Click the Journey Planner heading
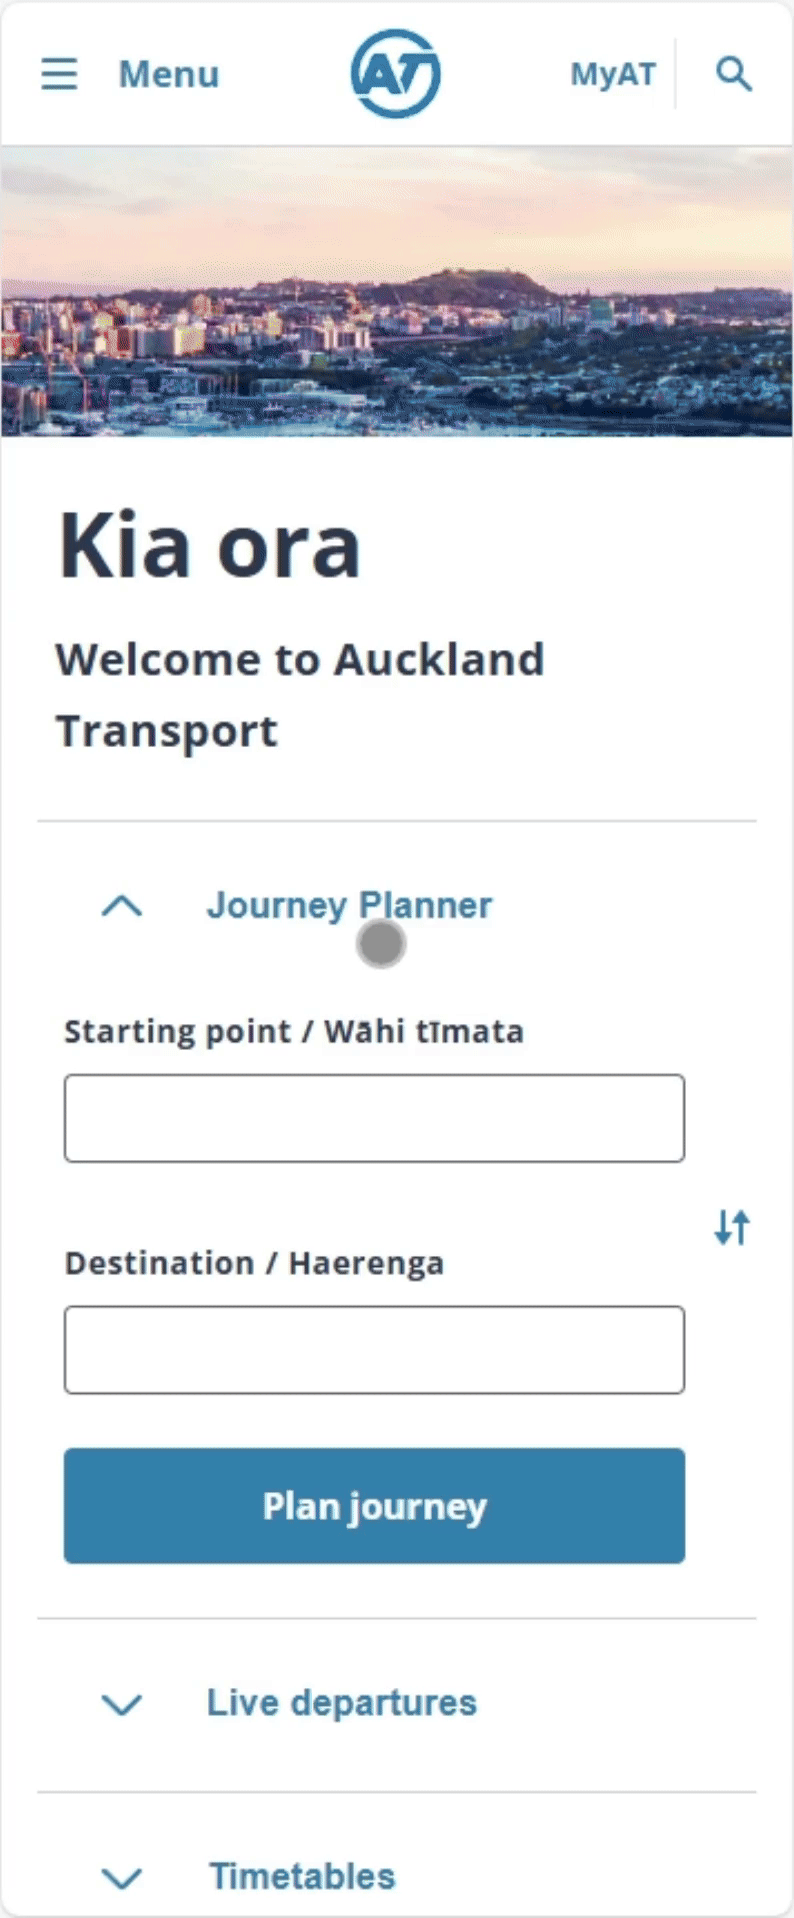The width and height of the screenshot is (794, 1918). 349,905
